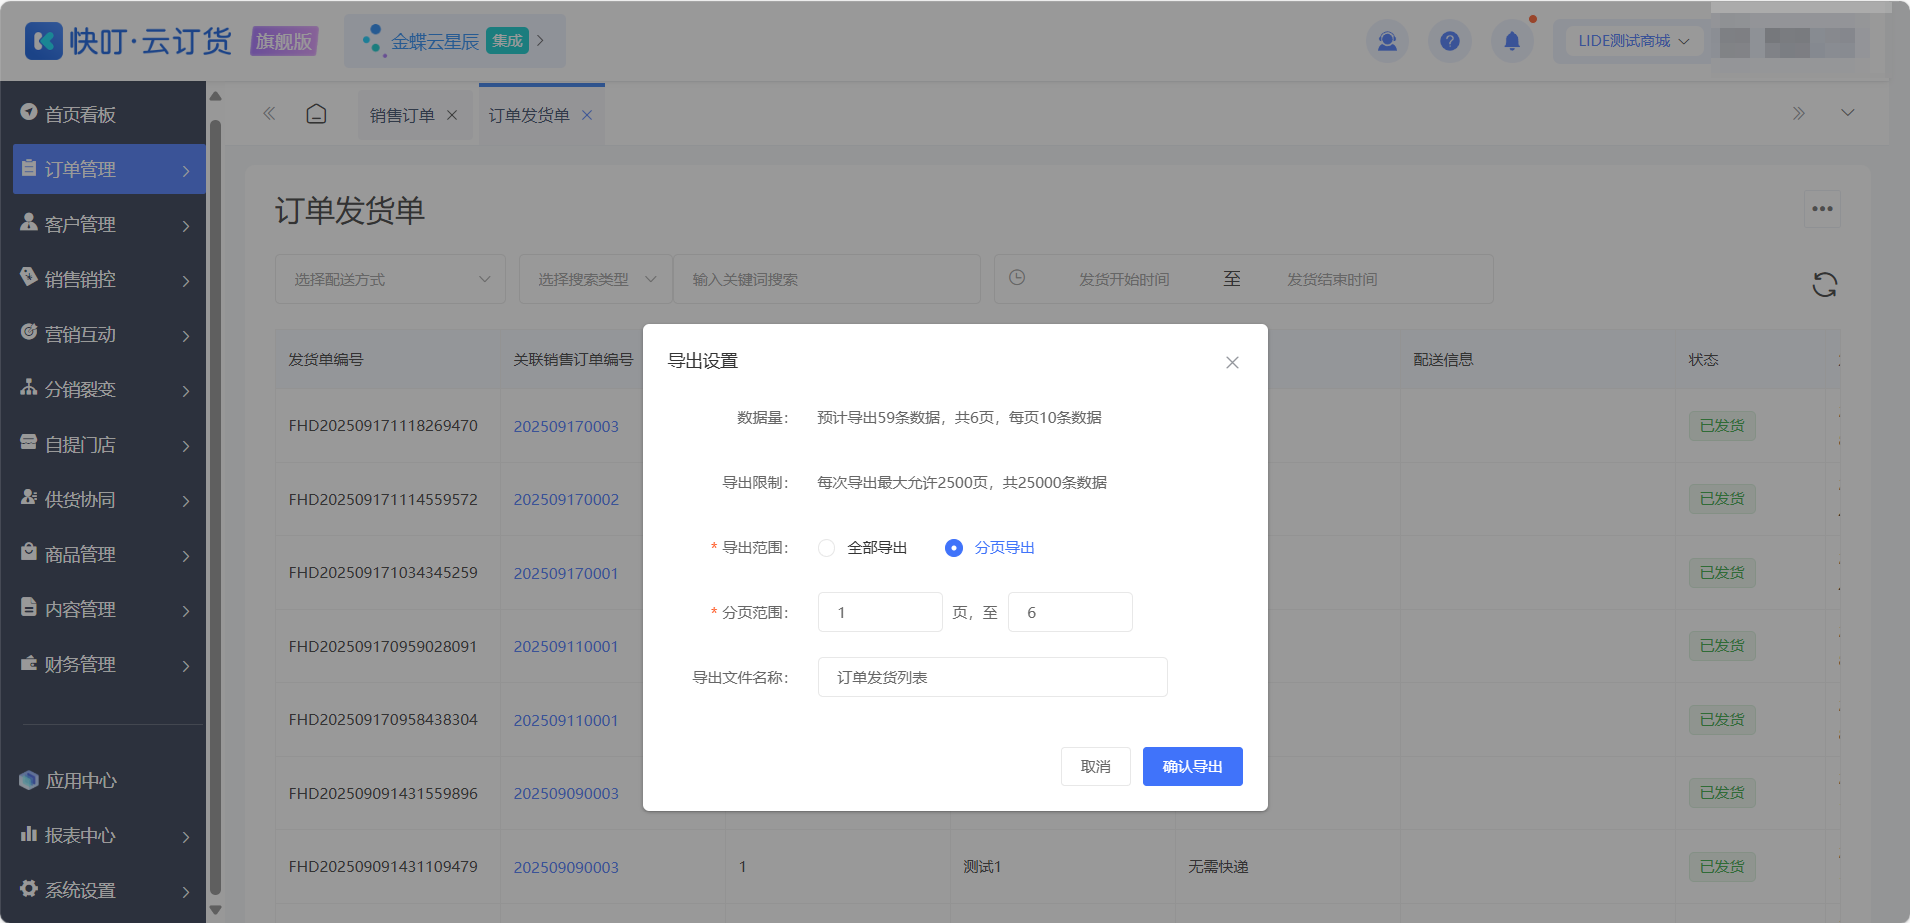Click the 内容管理 document icon

[x=29, y=607]
